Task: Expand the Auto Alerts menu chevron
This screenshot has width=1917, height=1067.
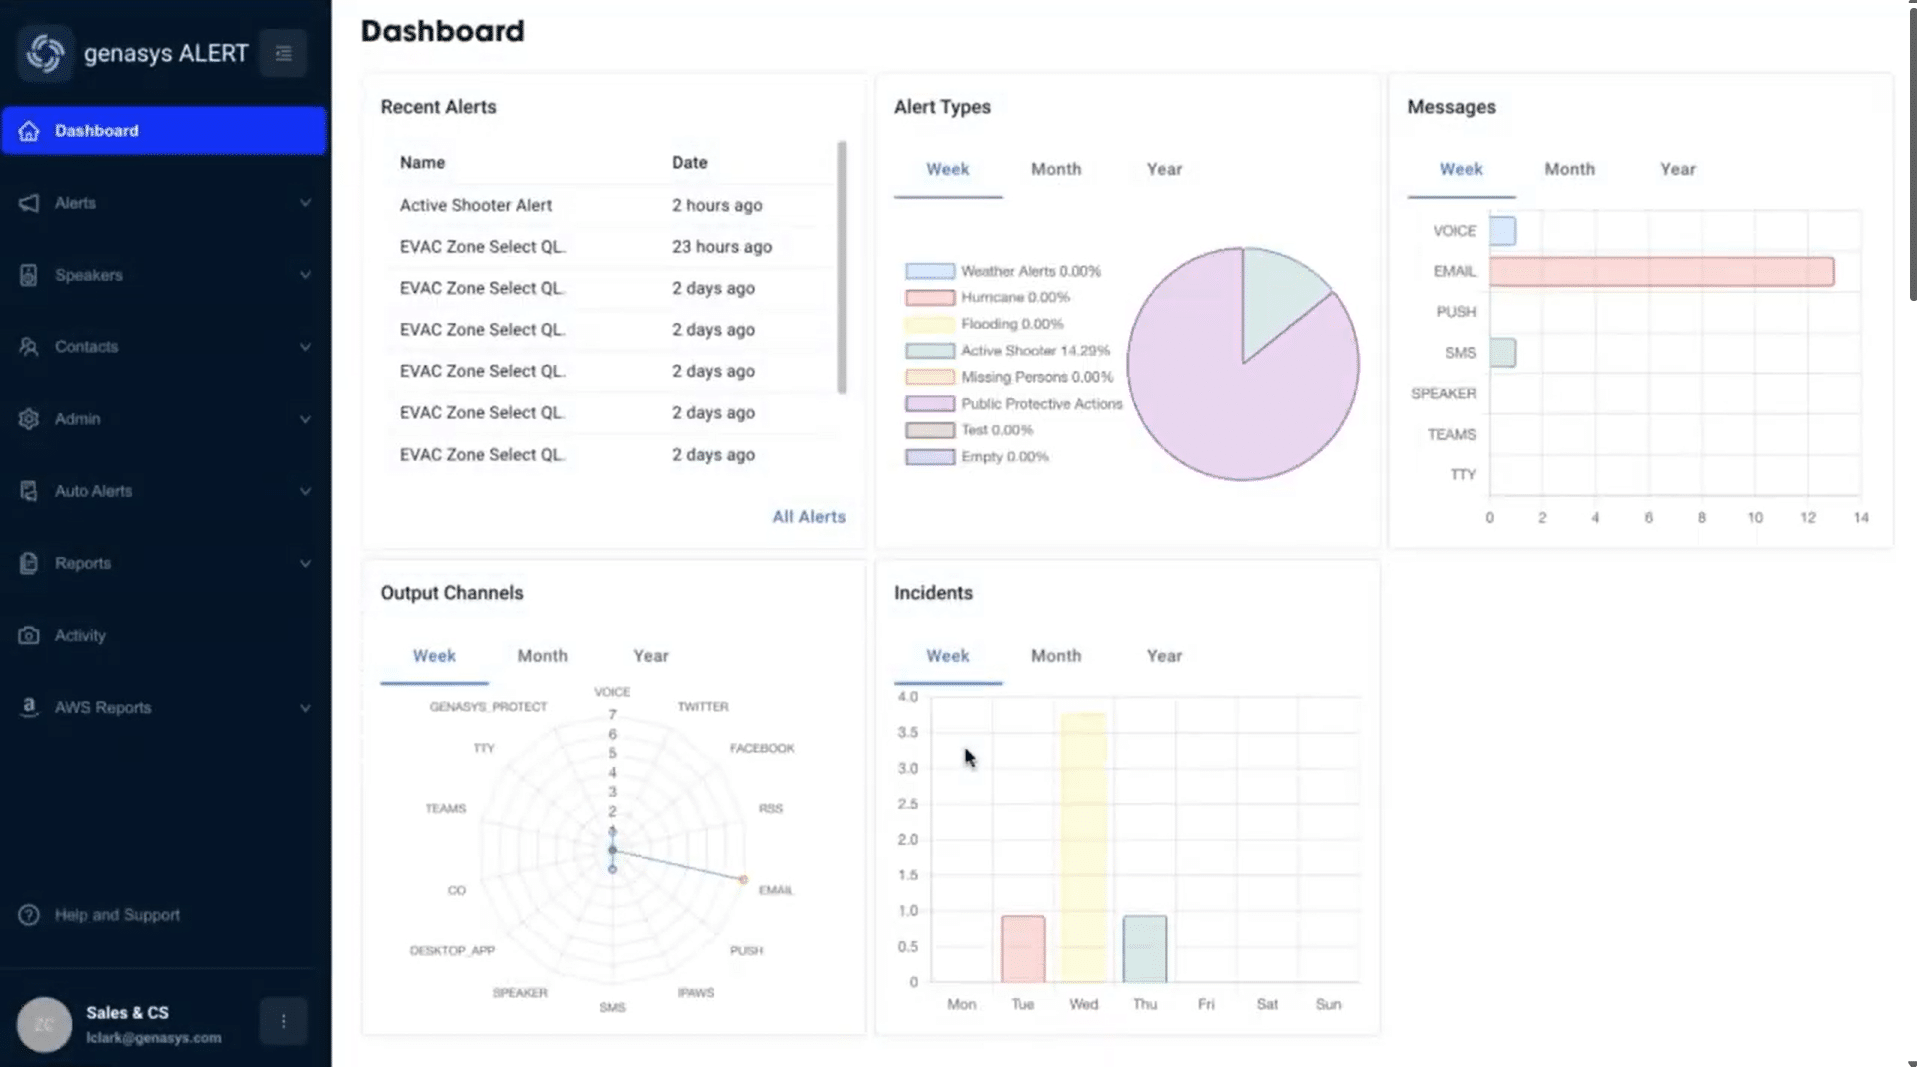Action: 305,491
